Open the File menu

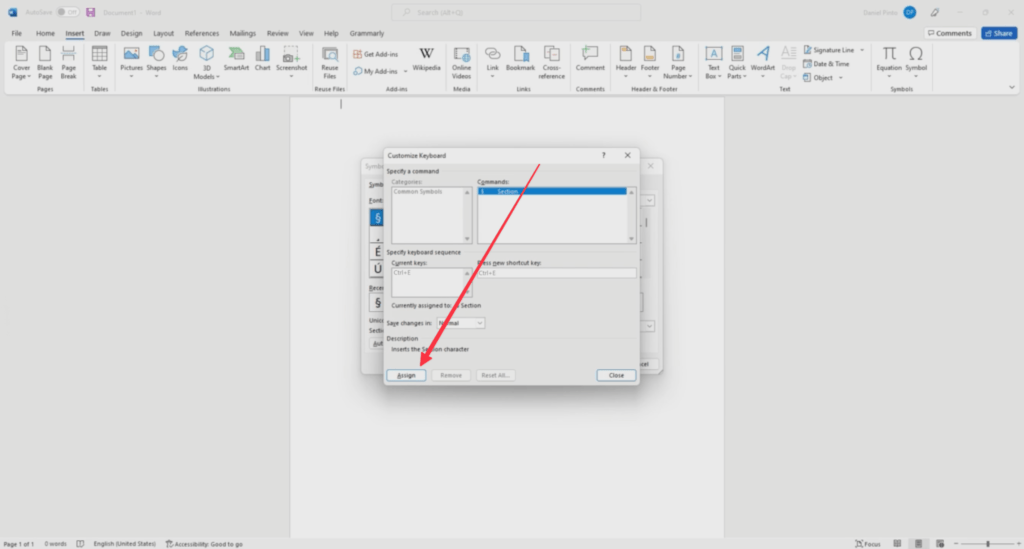(x=16, y=33)
